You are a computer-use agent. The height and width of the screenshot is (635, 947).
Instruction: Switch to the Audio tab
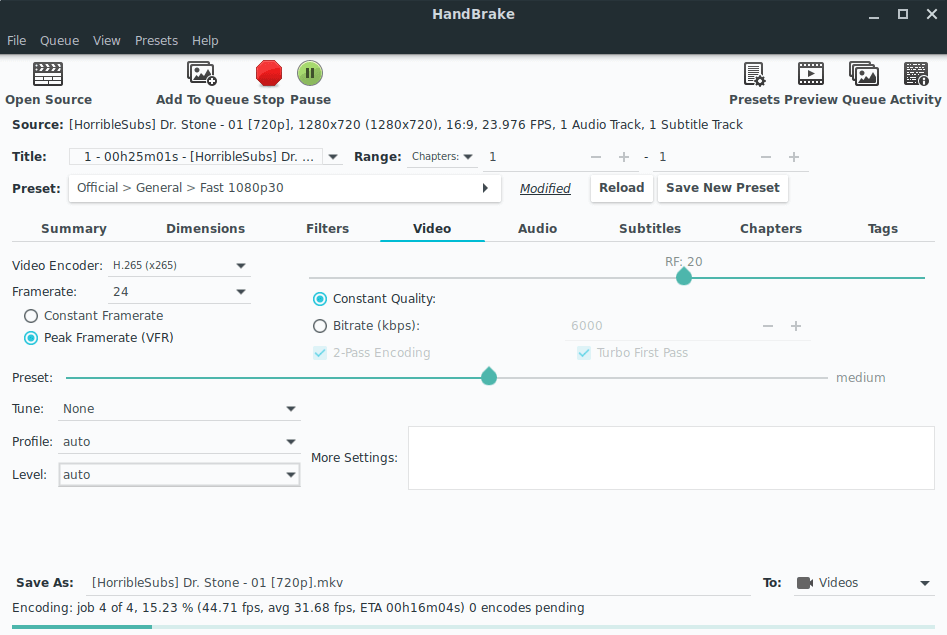pos(538,229)
